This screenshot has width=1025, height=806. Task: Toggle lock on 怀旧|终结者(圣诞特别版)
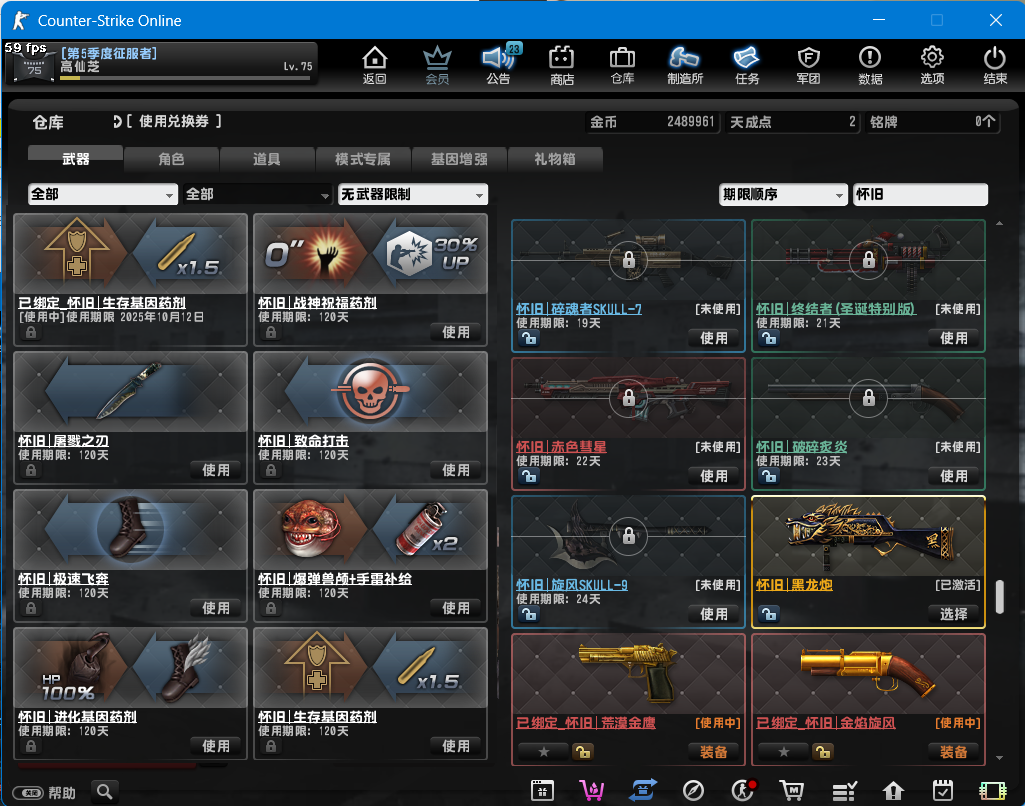tap(769, 338)
